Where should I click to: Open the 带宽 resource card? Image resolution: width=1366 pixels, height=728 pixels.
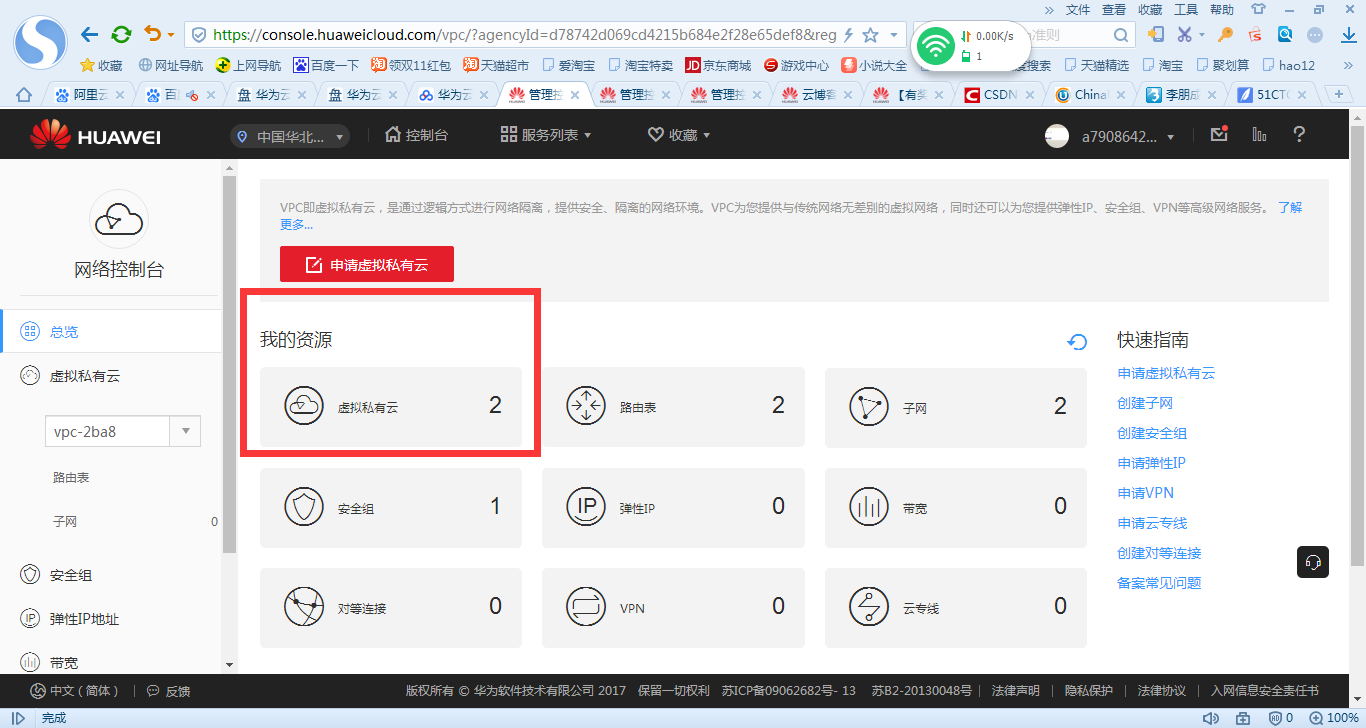pyautogui.click(x=956, y=507)
